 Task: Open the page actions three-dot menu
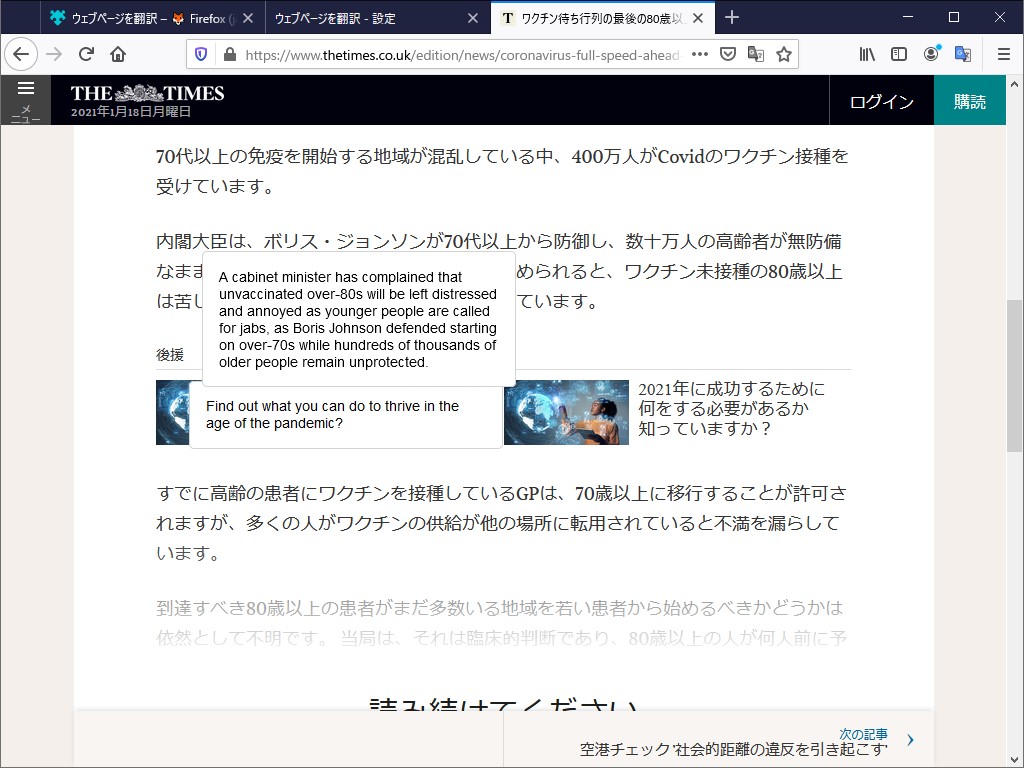pos(699,54)
